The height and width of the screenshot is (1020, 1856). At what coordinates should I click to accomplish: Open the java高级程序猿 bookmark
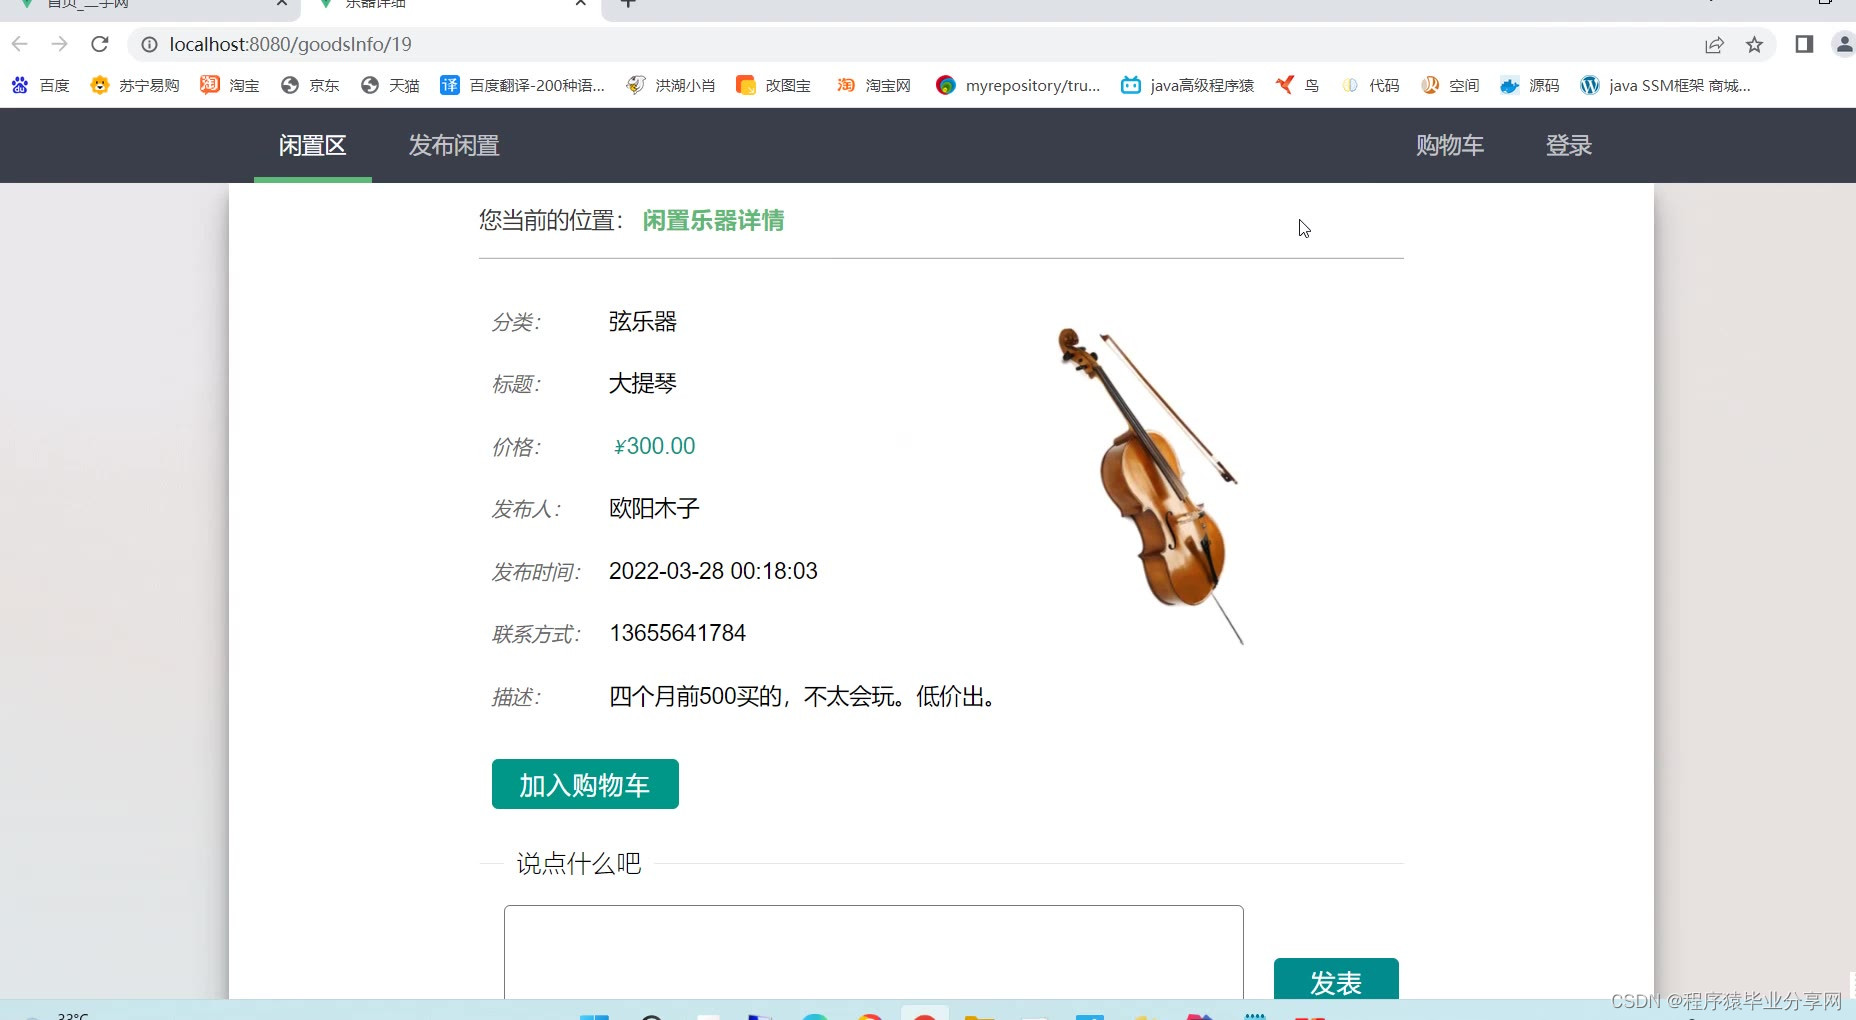tap(1187, 85)
